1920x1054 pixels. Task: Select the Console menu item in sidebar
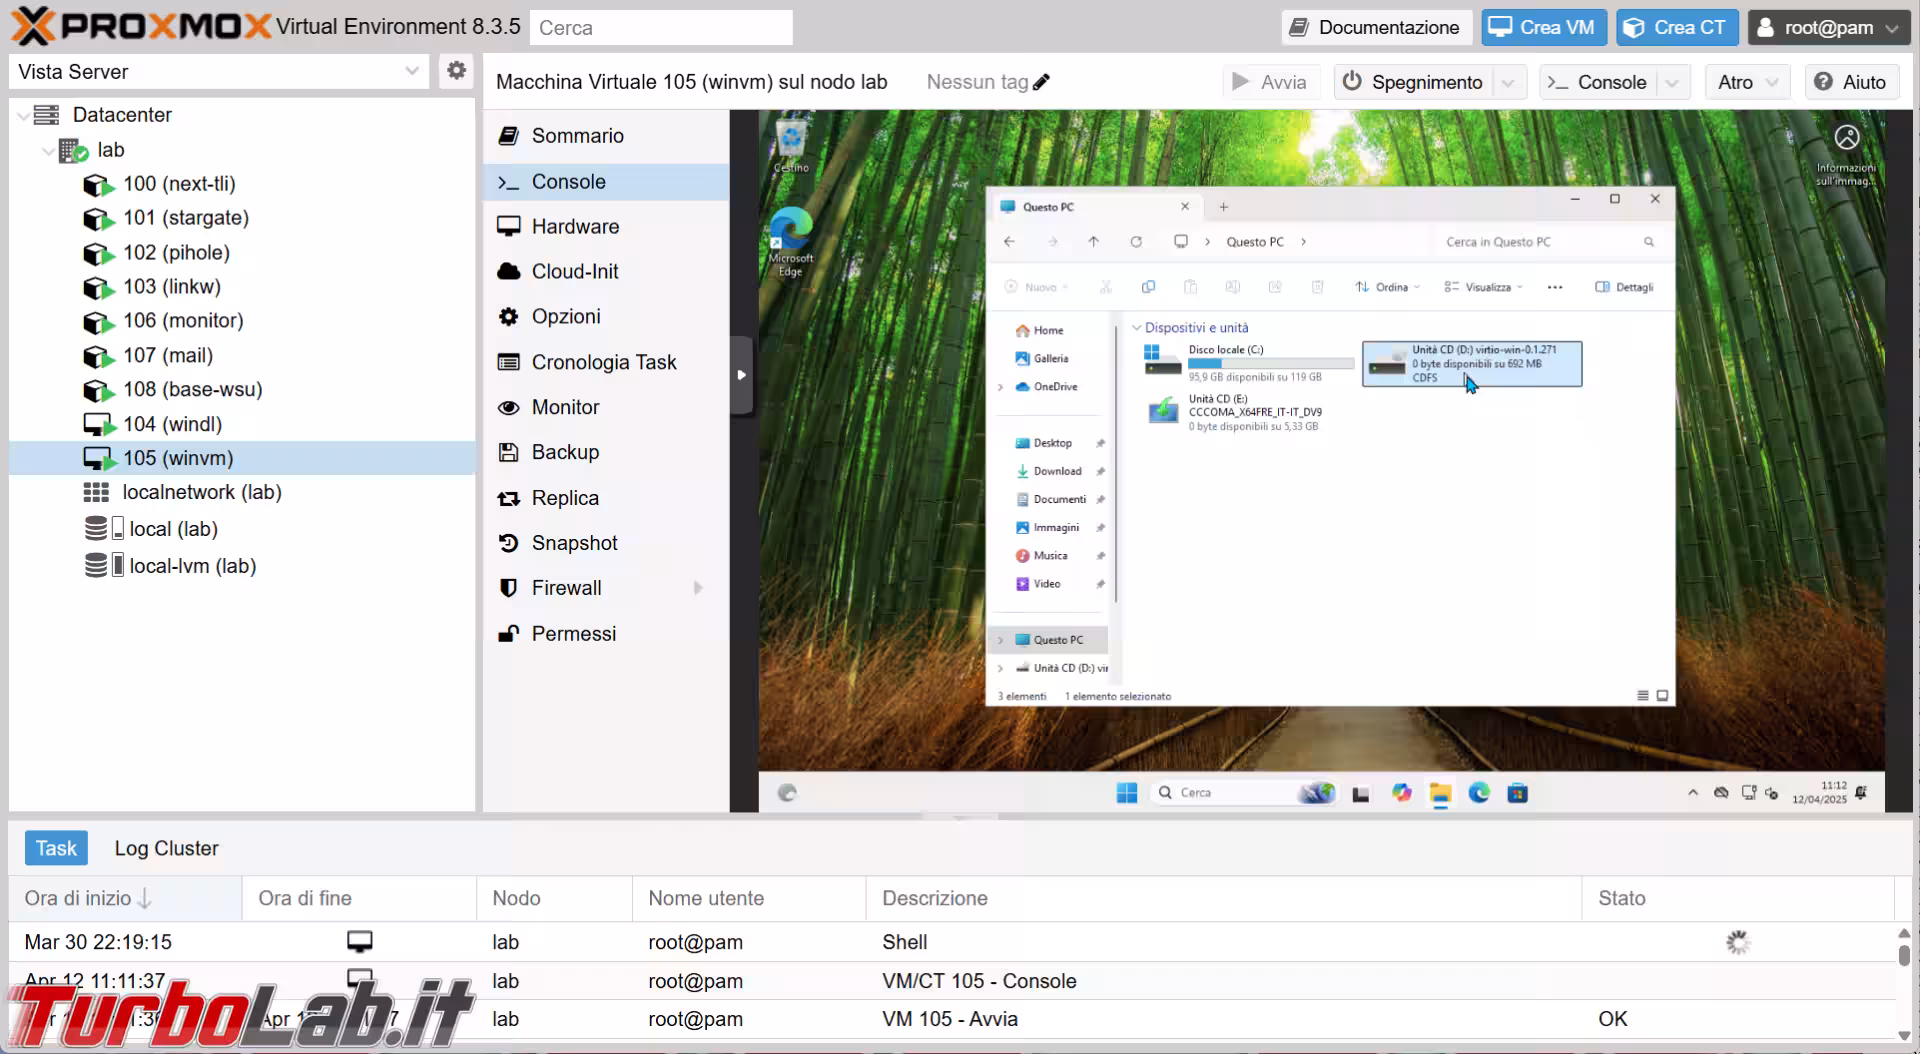(568, 182)
